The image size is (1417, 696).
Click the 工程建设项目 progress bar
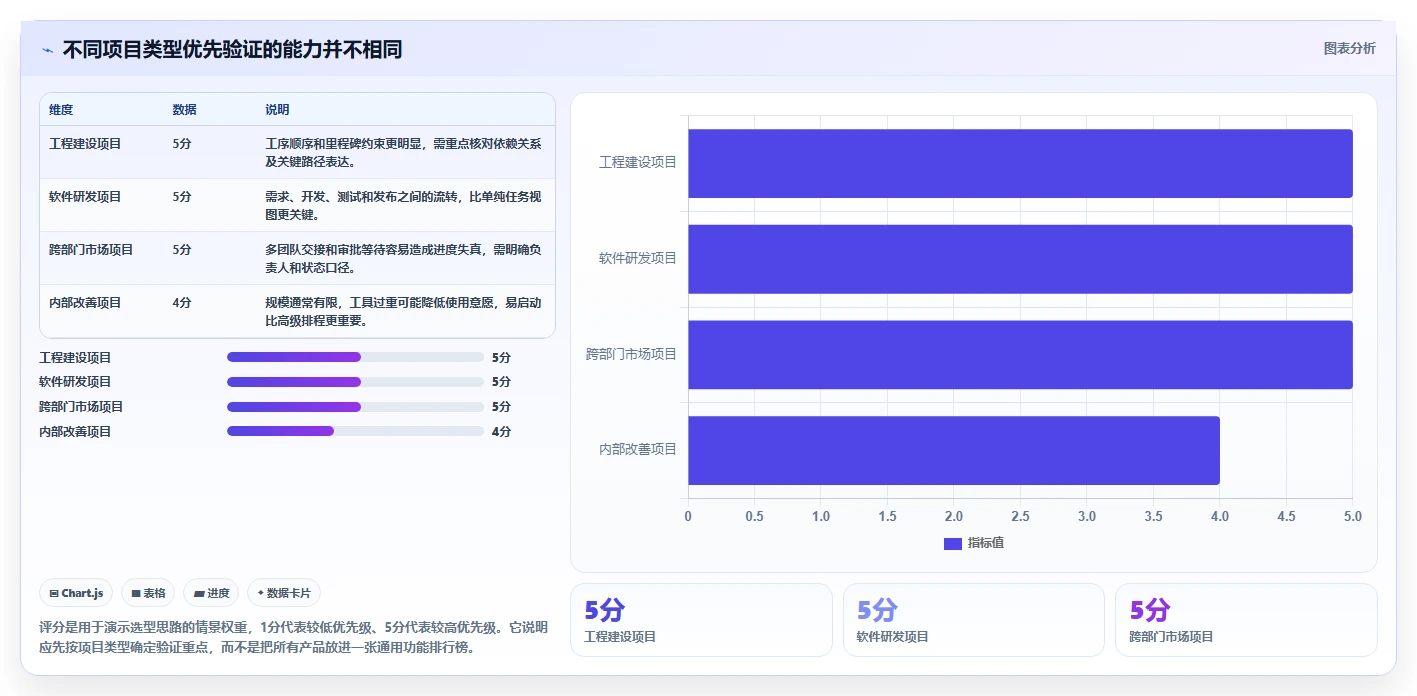point(355,357)
